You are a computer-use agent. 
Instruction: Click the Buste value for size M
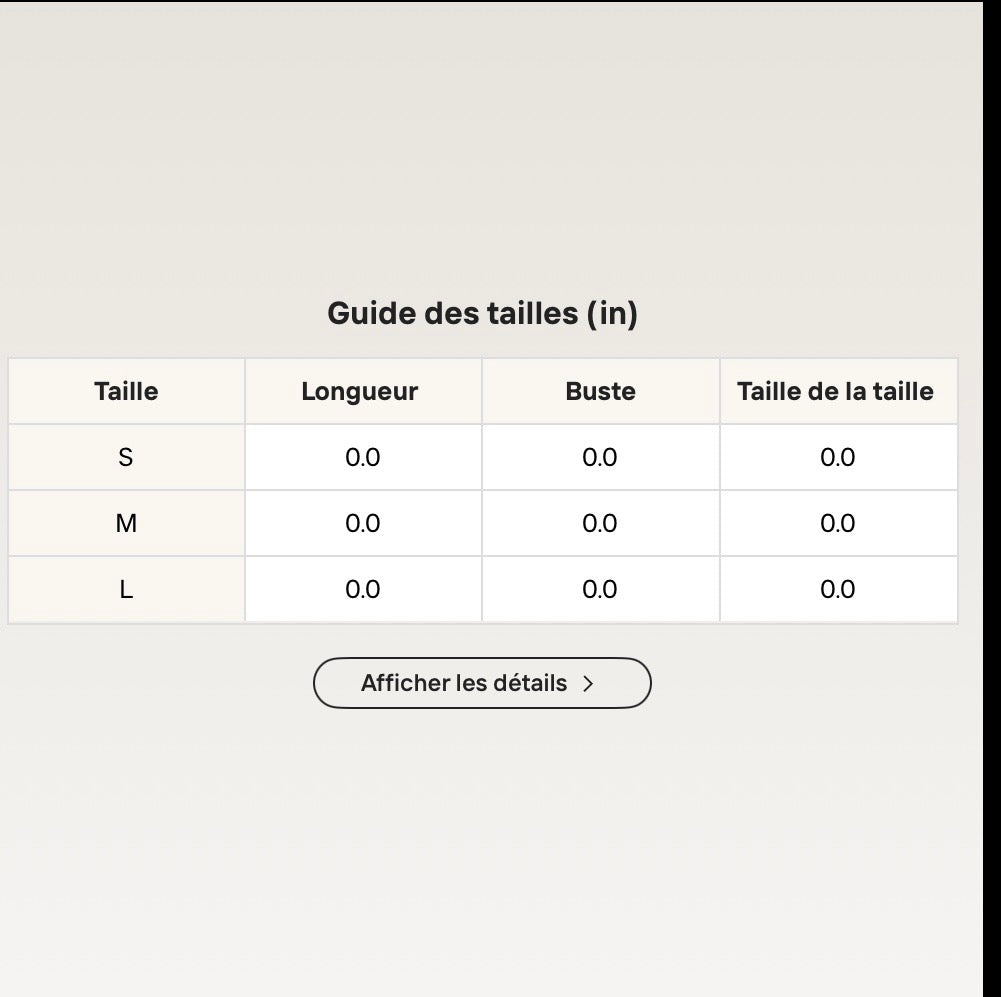(601, 523)
